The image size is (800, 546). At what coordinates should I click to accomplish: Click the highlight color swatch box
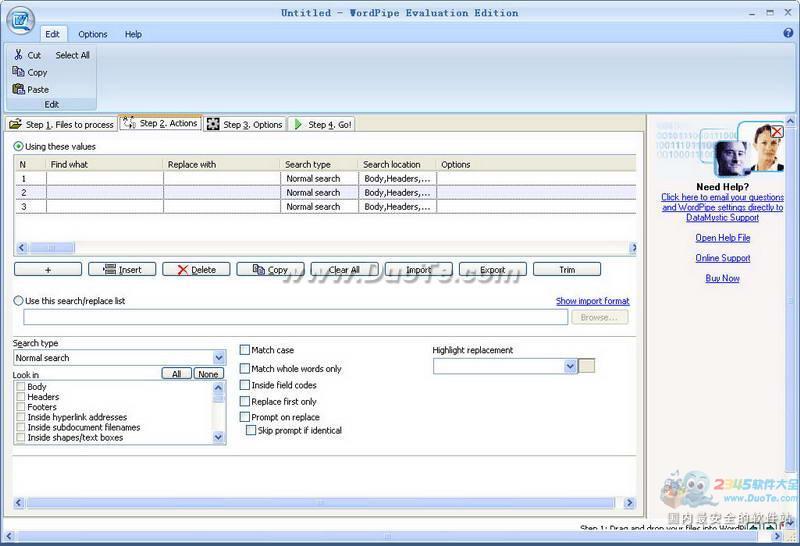click(586, 366)
